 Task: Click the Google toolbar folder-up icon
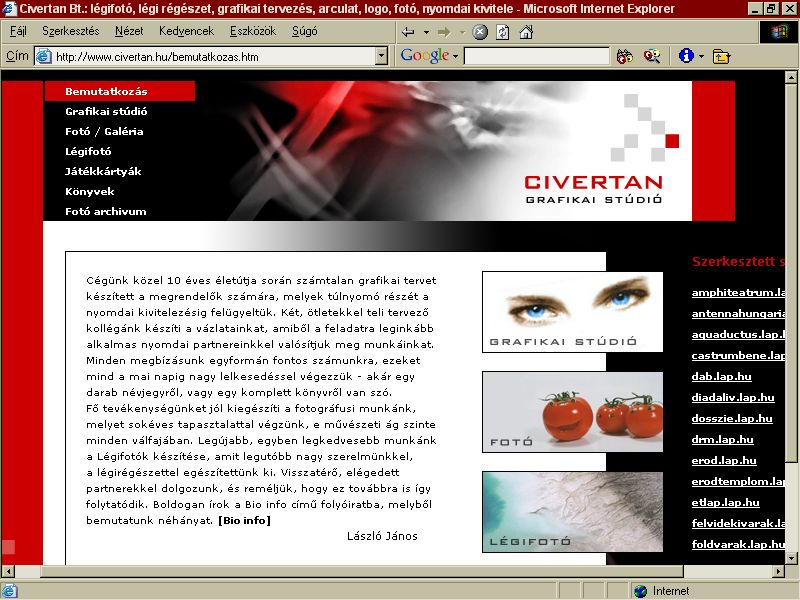(x=721, y=56)
